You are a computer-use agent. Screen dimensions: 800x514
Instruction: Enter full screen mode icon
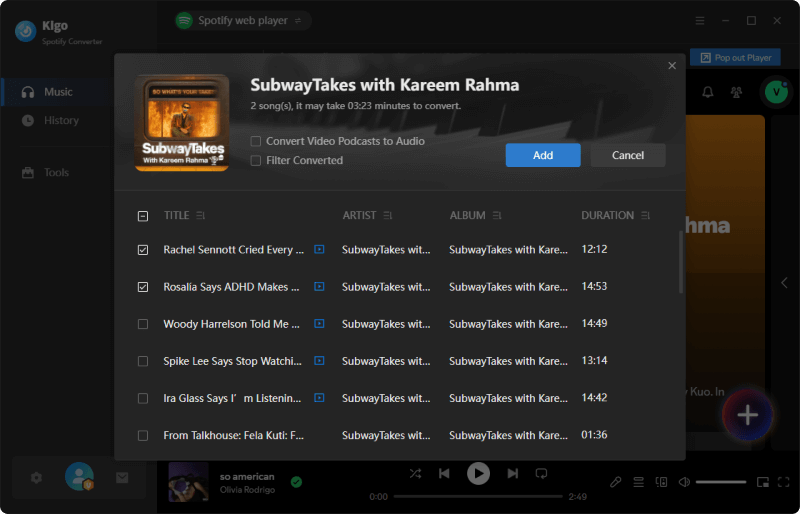click(784, 482)
